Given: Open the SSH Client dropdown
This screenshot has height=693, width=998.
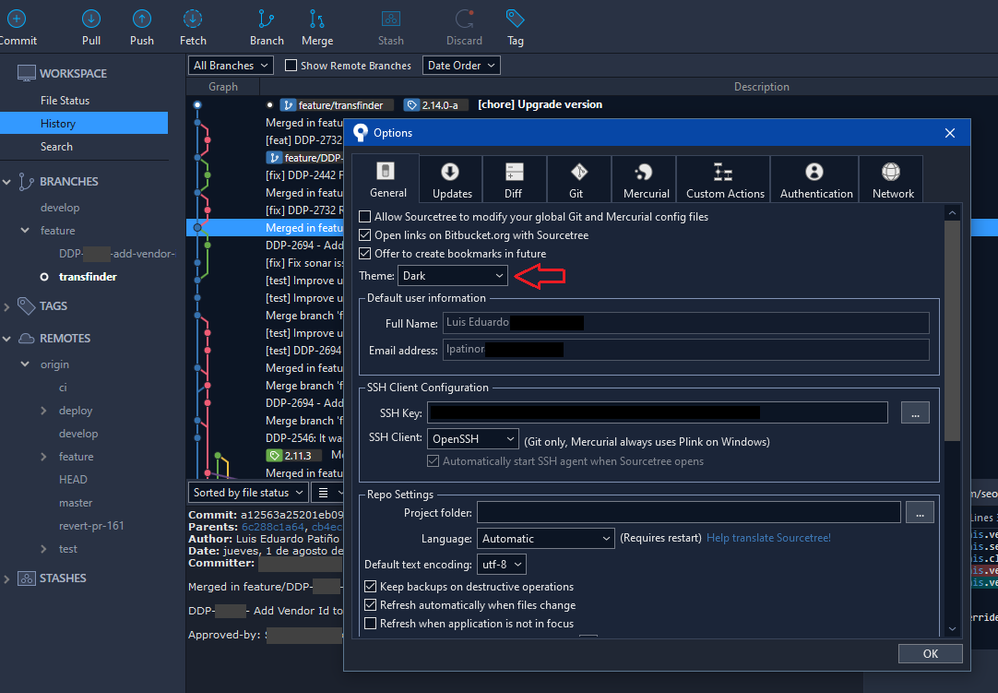Looking at the screenshot, I should point(473,439).
